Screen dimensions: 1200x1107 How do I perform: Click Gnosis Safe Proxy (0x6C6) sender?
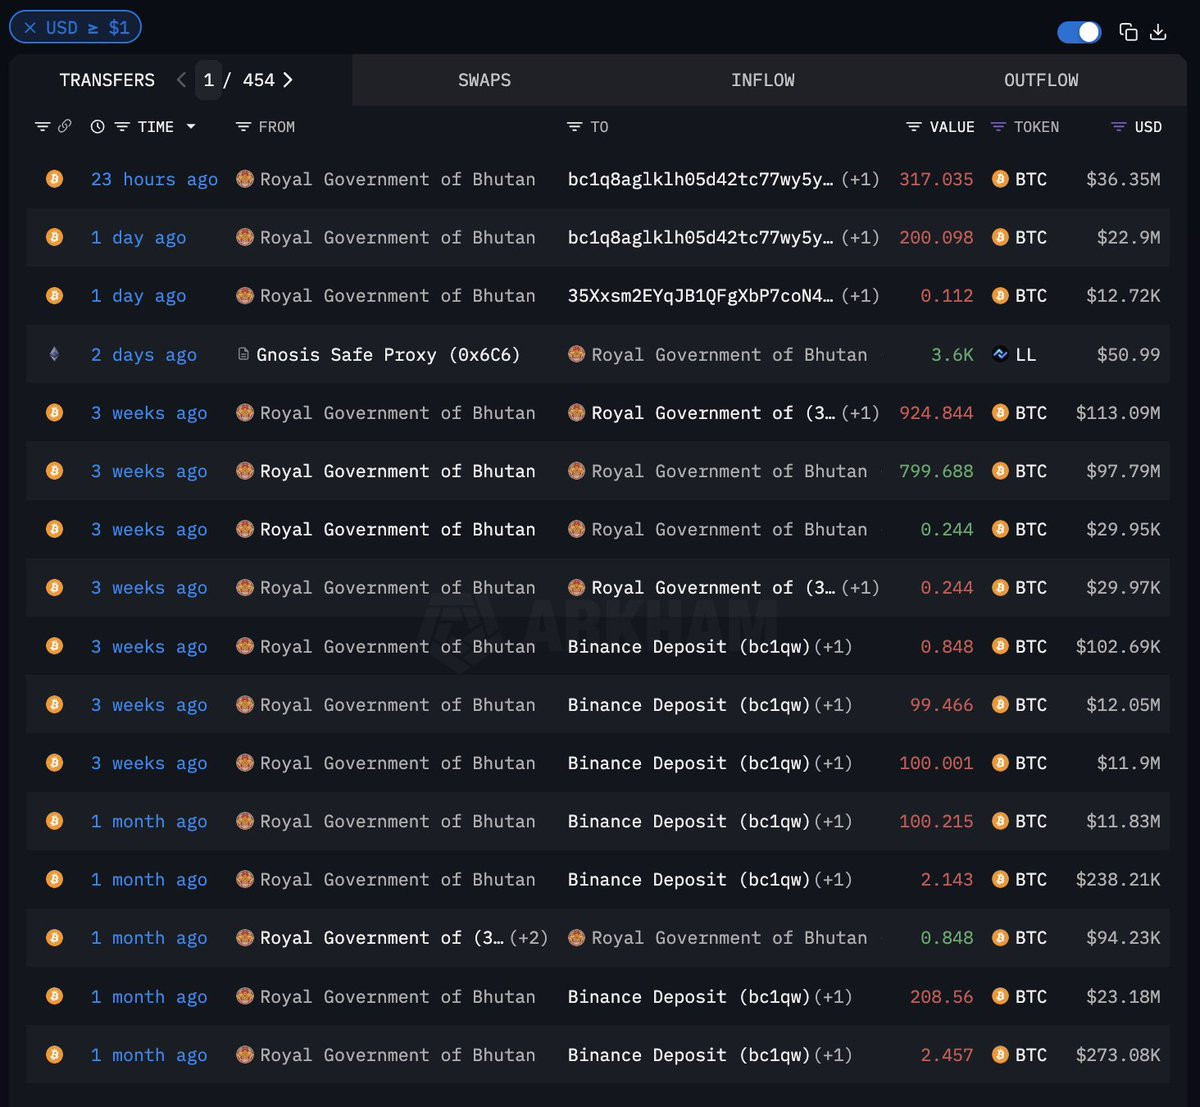point(388,355)
